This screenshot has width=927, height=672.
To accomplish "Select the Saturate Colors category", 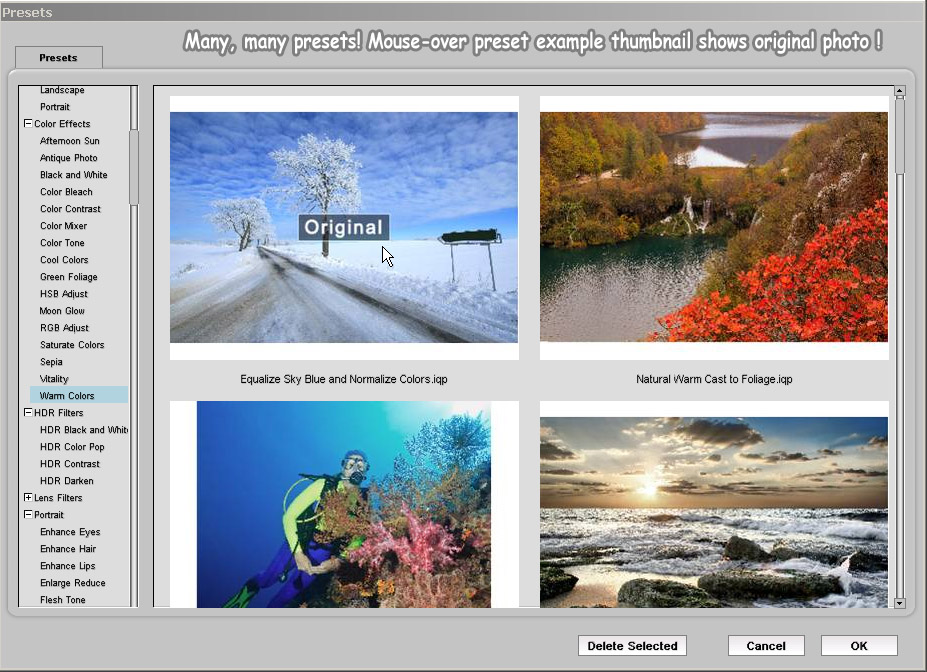I will click(72, 345).
